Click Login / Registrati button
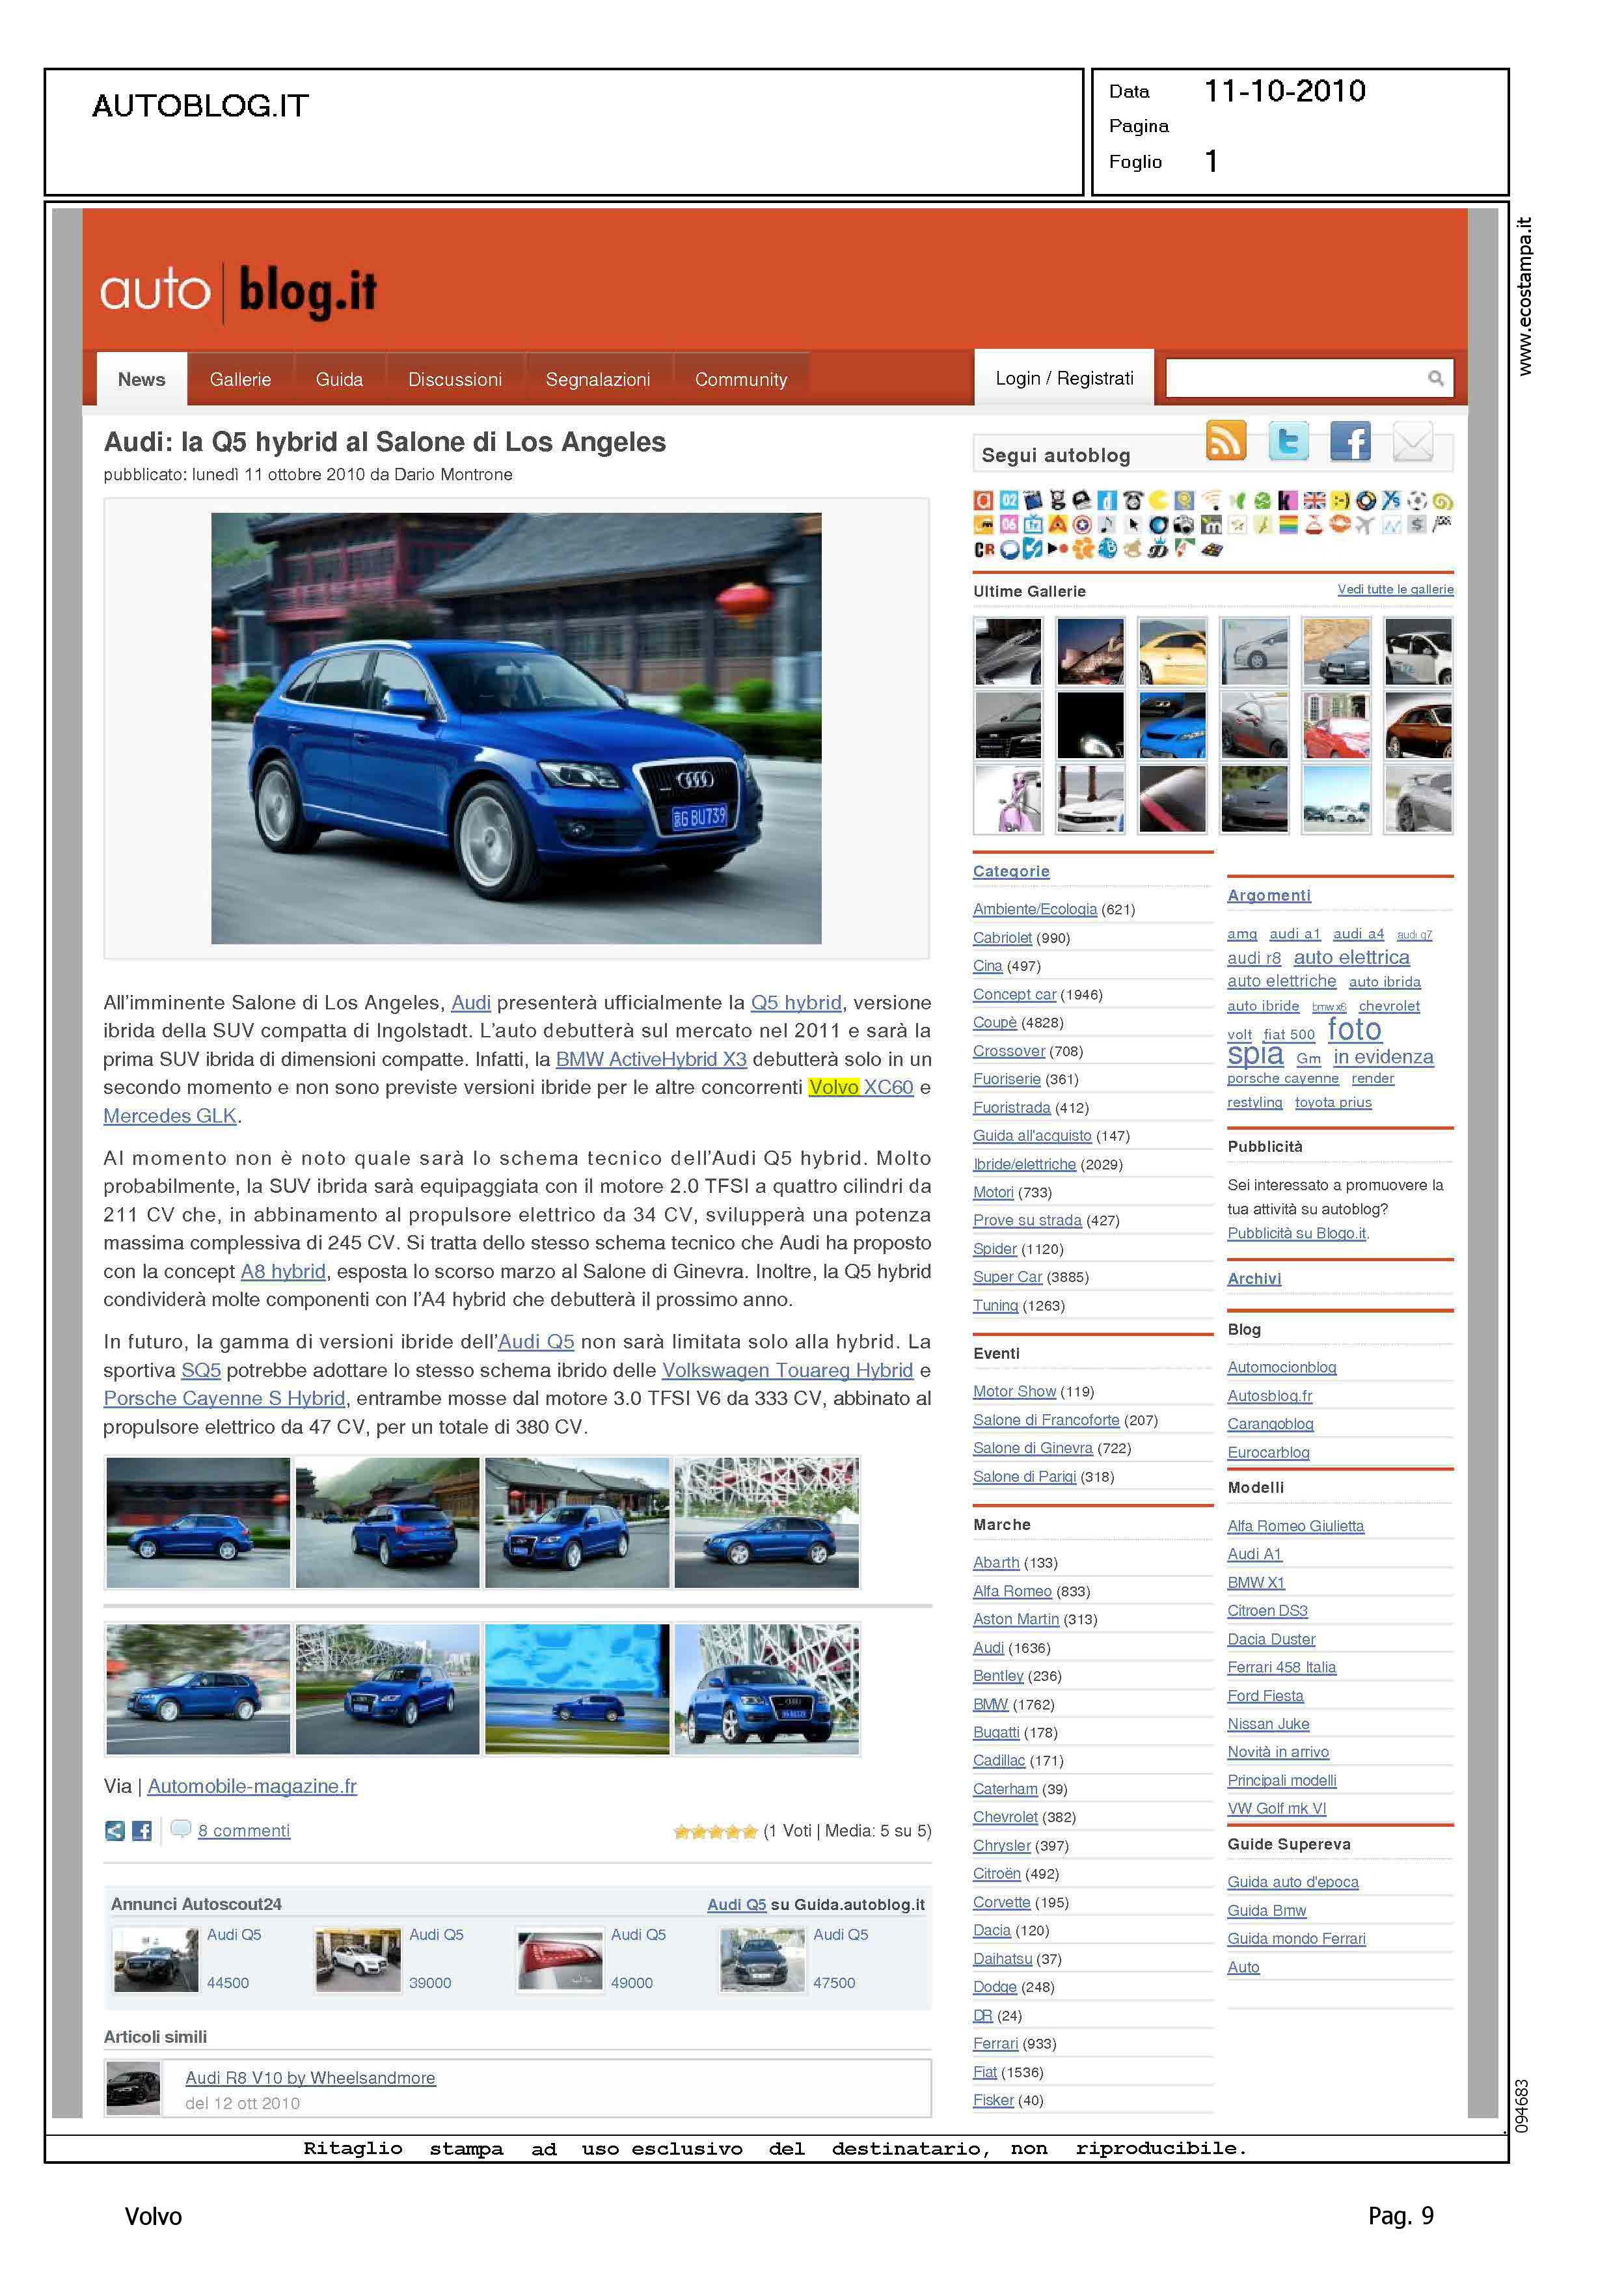This screenshot has width=1624, height=2279. pos(1064,378)
